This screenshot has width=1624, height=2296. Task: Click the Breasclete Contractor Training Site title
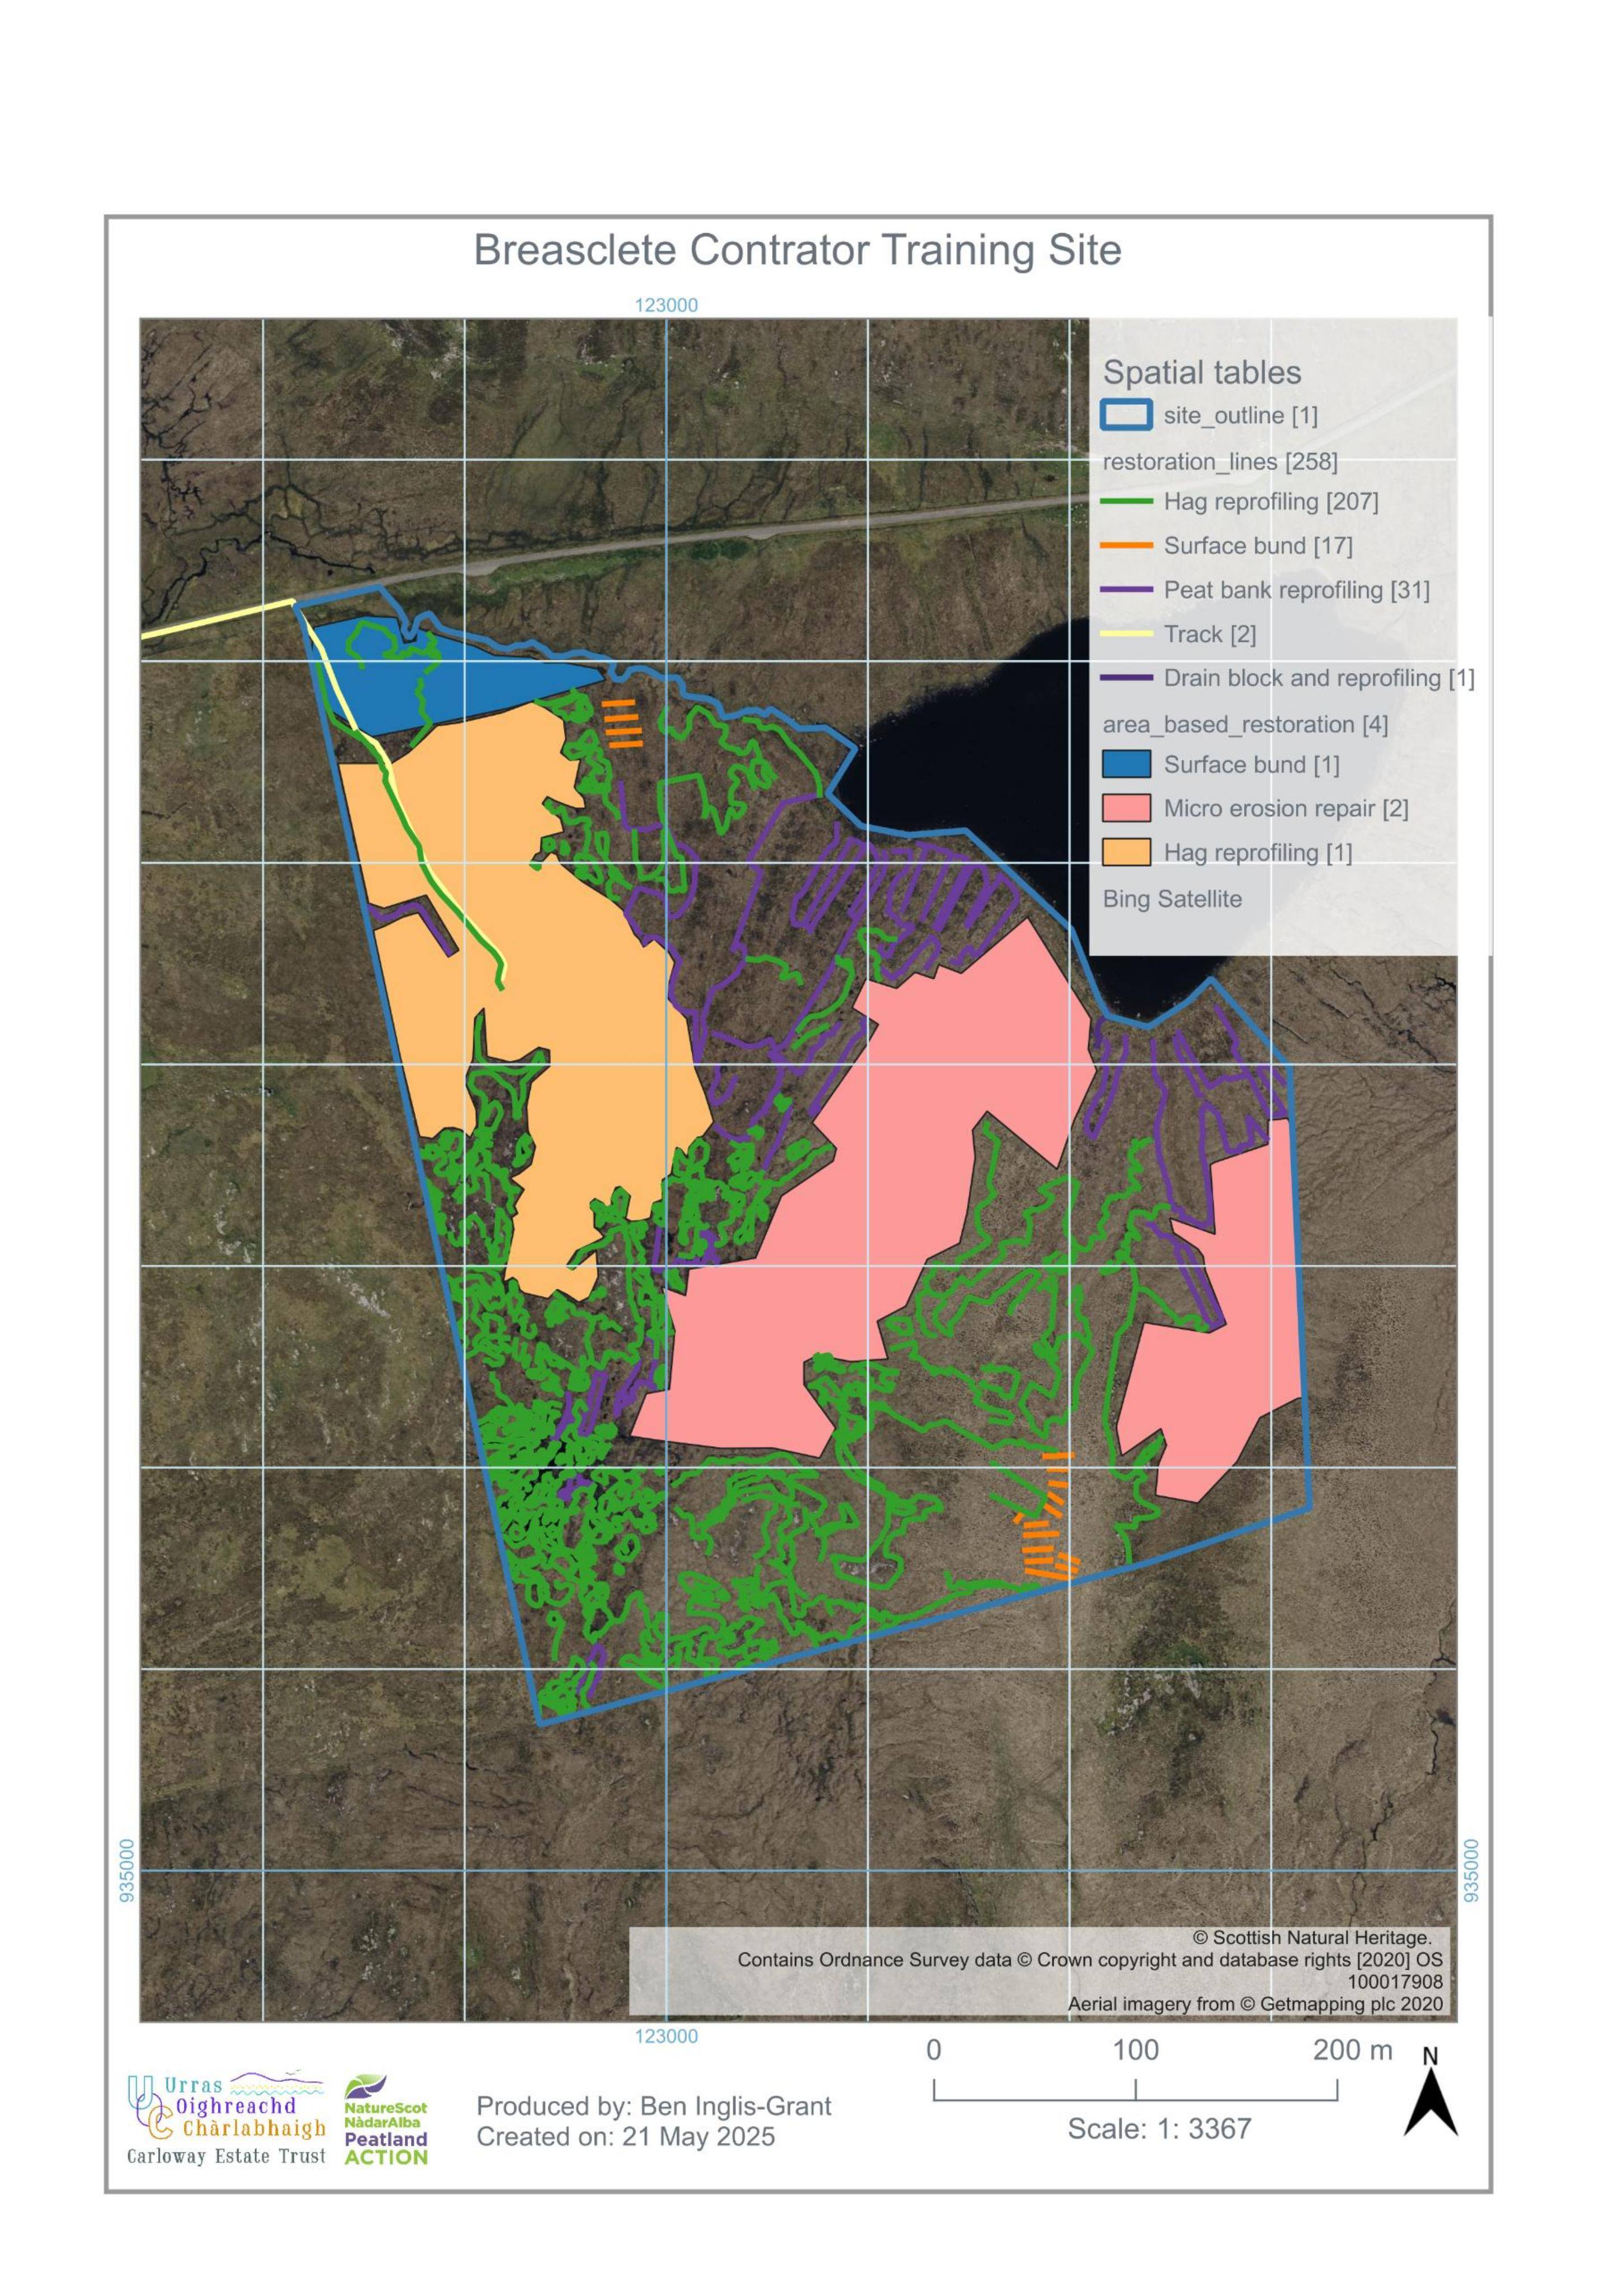pos(797,250)
